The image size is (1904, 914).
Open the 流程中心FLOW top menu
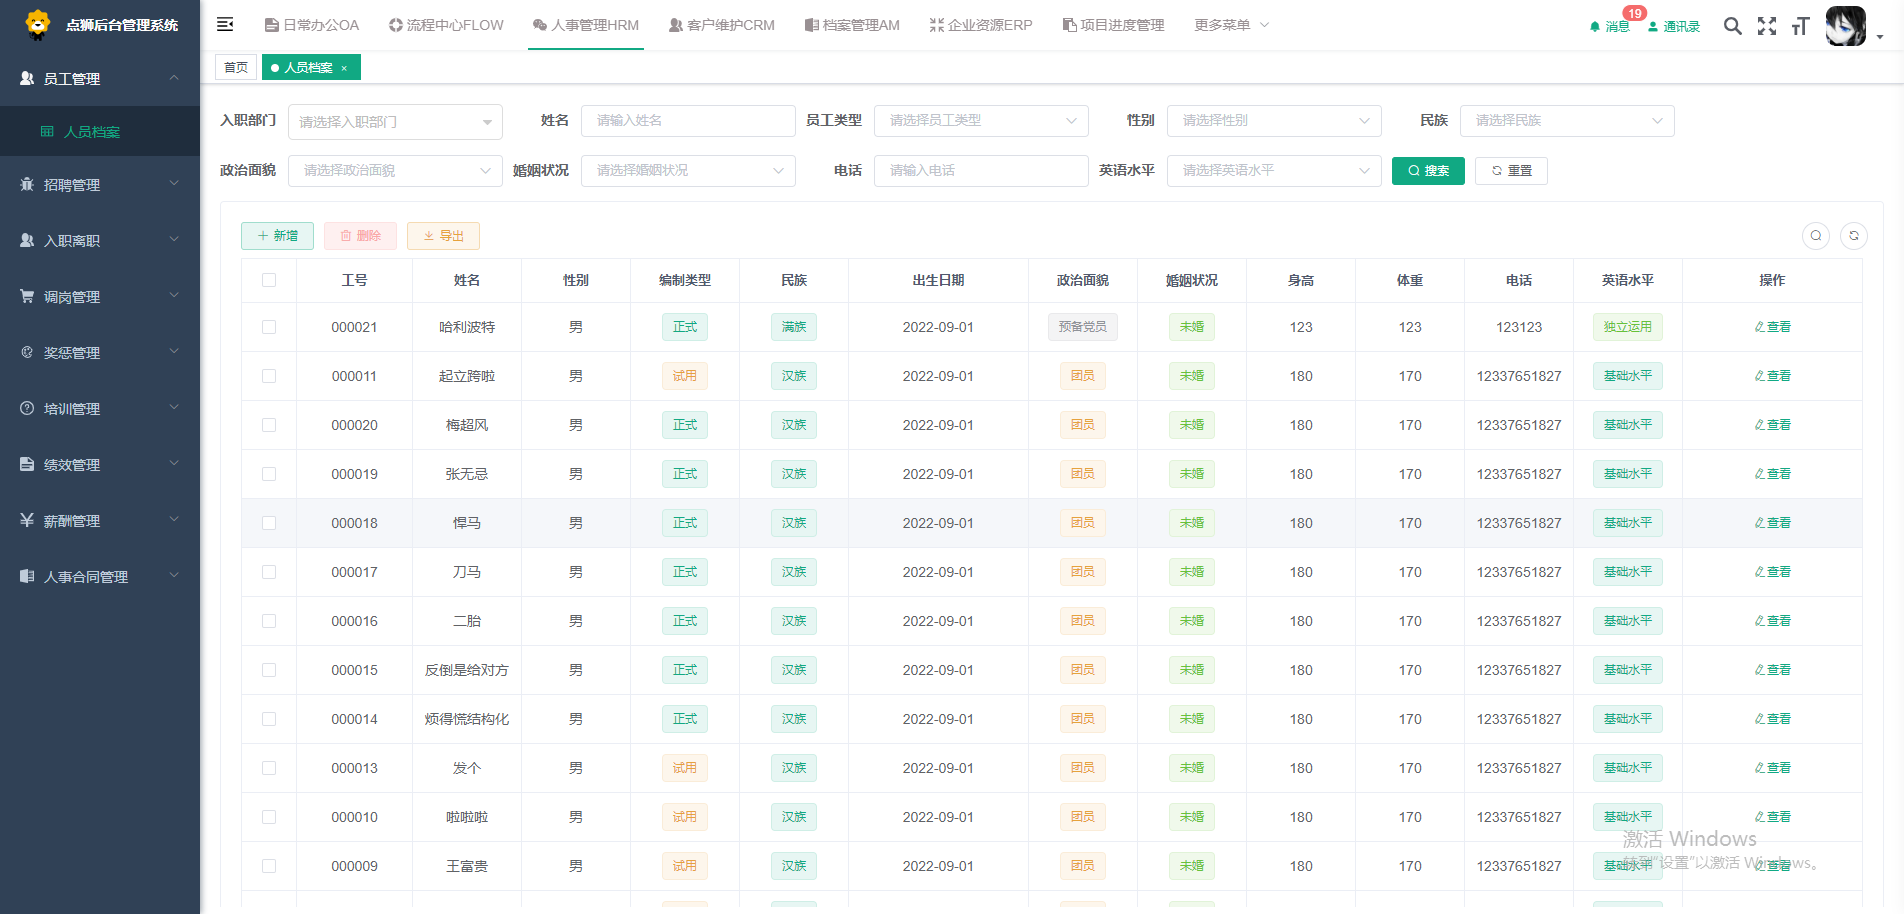click(446, 25)
